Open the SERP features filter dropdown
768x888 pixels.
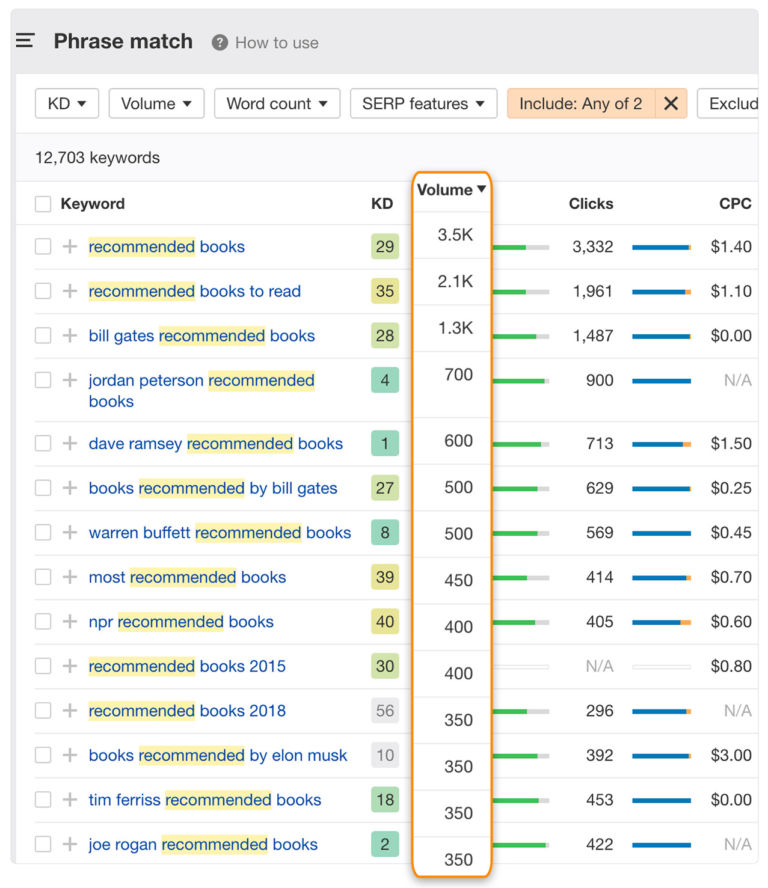point(423,103)
